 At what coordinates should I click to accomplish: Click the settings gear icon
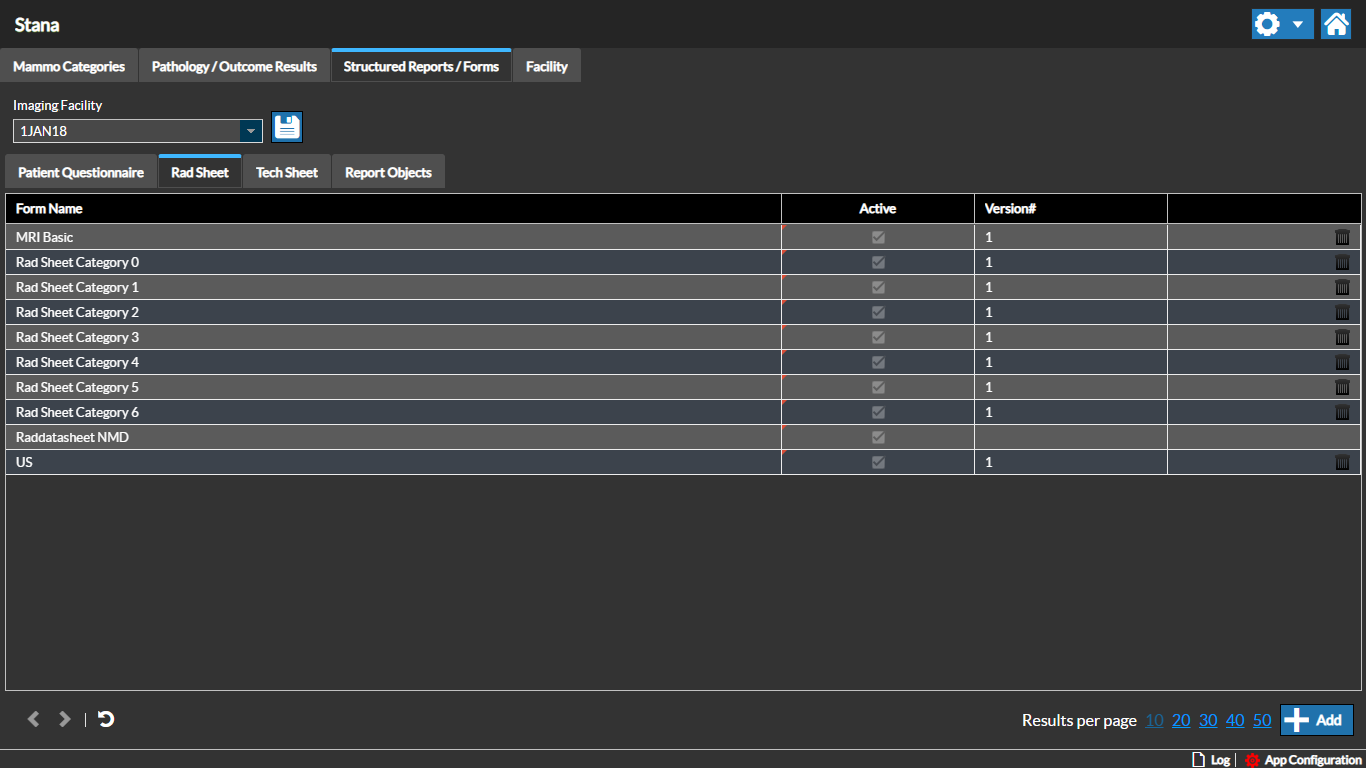pyautogui.click(x=1267, y=24)
